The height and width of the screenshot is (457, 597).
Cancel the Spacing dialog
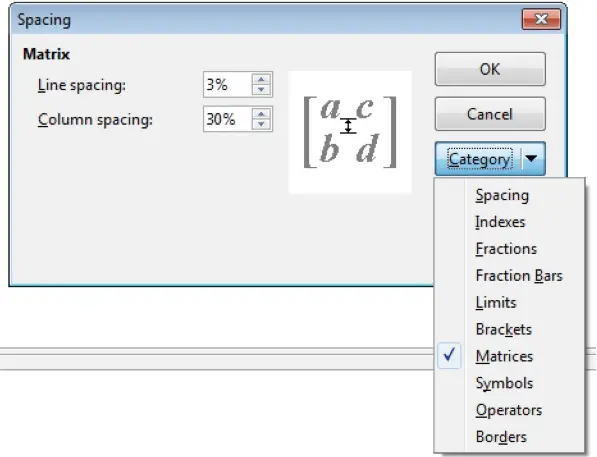(490, 114)
